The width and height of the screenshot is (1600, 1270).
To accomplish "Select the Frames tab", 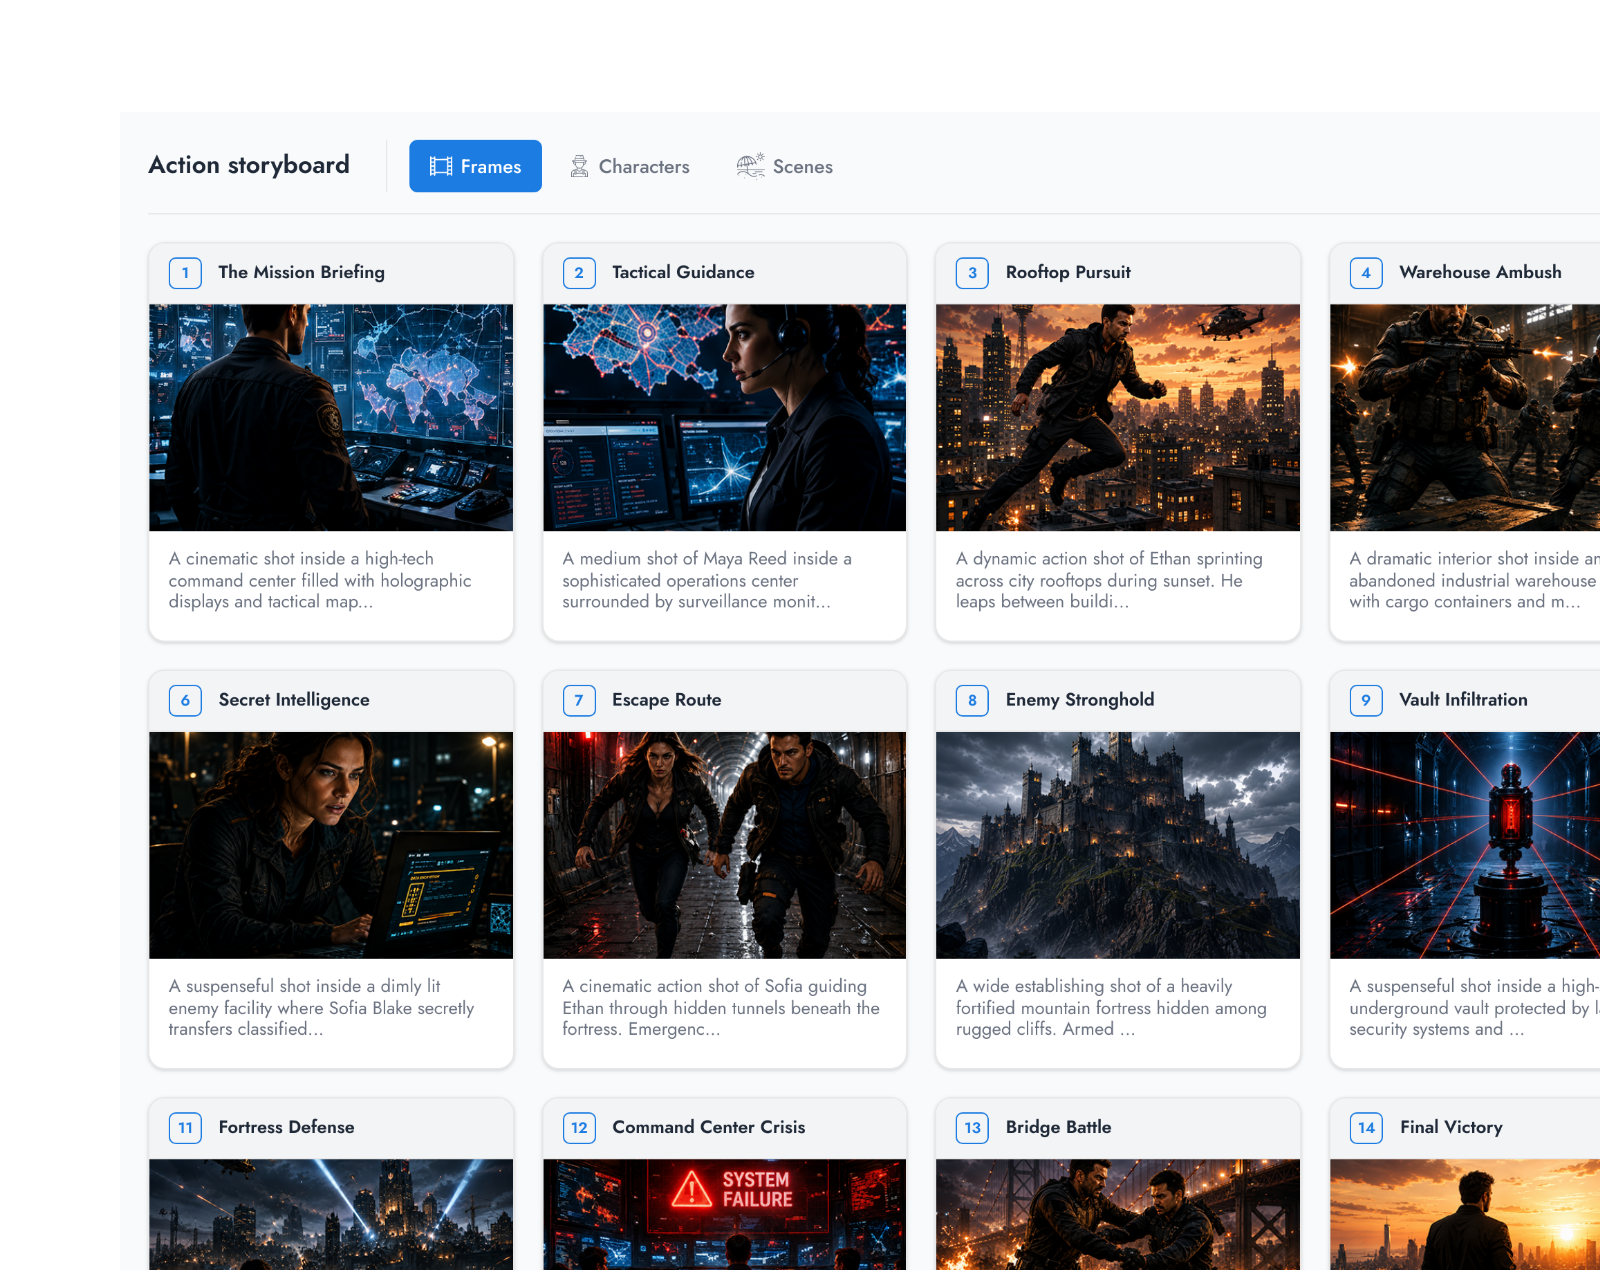I will [475, 166].
